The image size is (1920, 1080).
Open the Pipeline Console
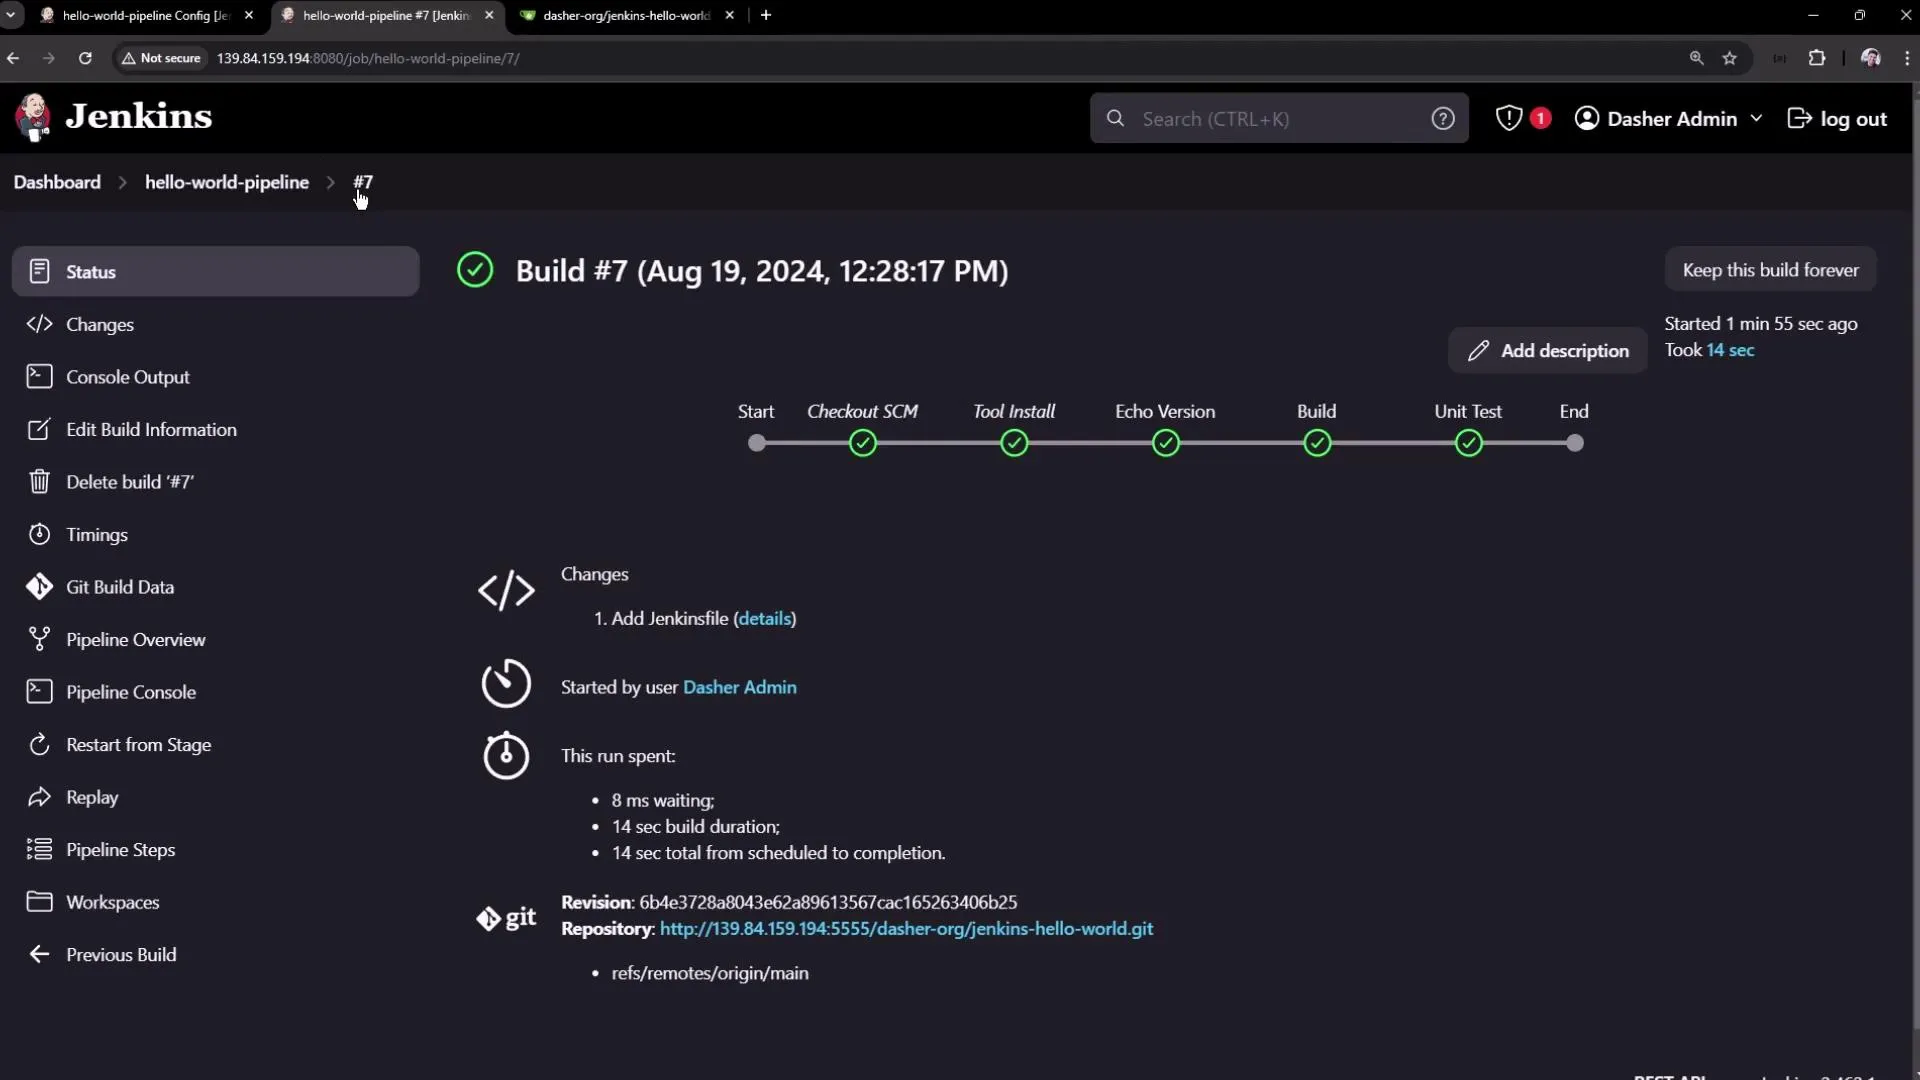pyautogui.click(x=130, y=691)
